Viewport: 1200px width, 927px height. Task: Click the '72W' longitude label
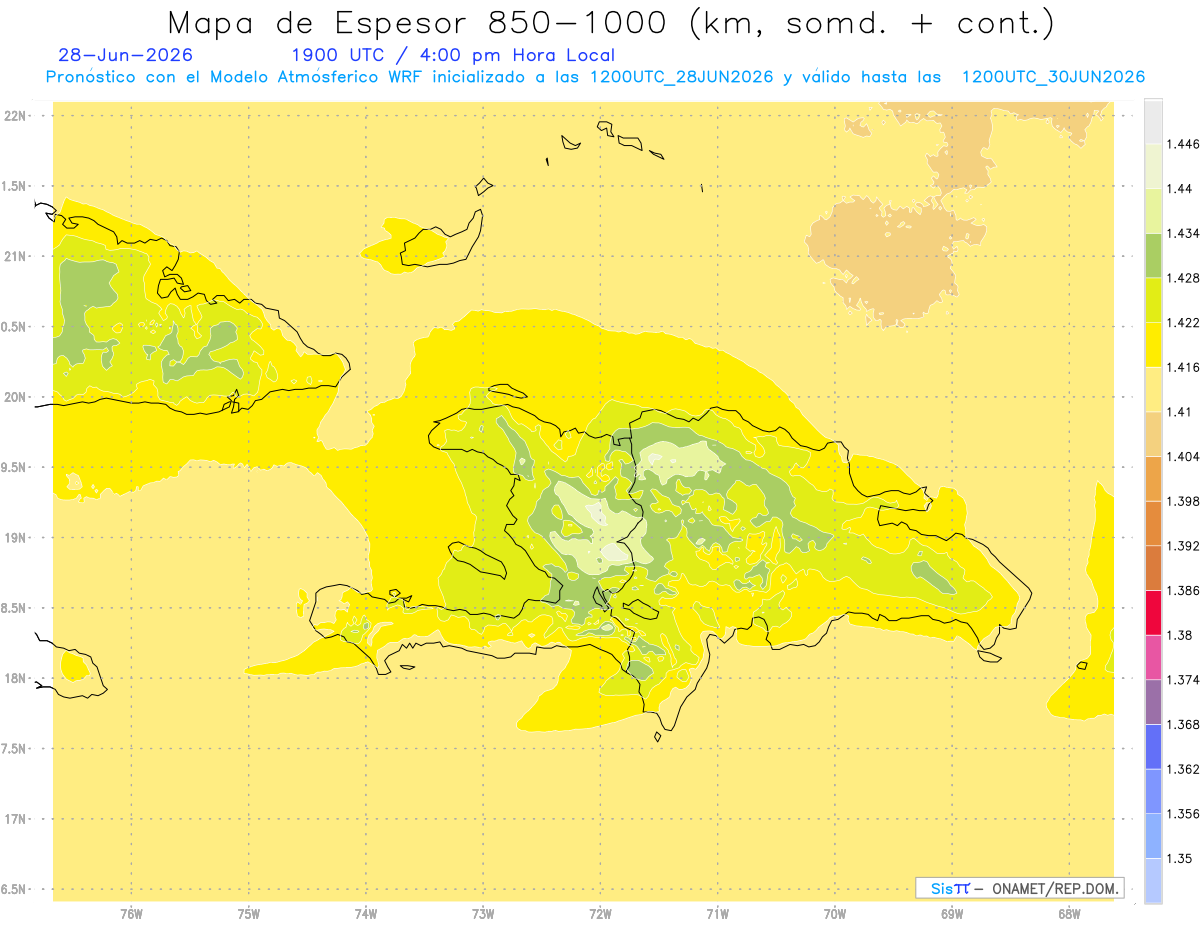click(600, 913)
